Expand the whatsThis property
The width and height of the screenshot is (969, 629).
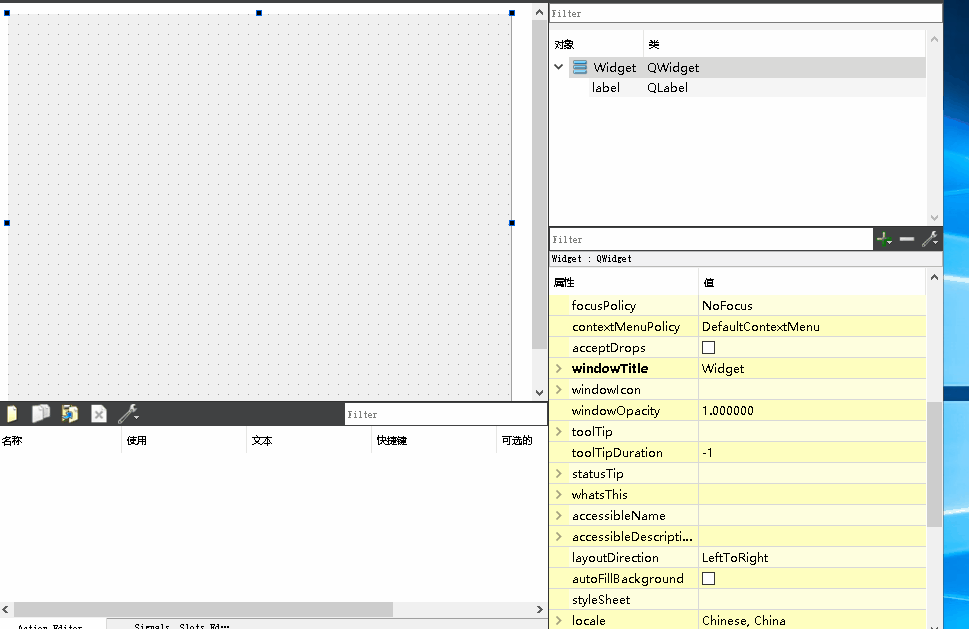click(x=559, y=494)
